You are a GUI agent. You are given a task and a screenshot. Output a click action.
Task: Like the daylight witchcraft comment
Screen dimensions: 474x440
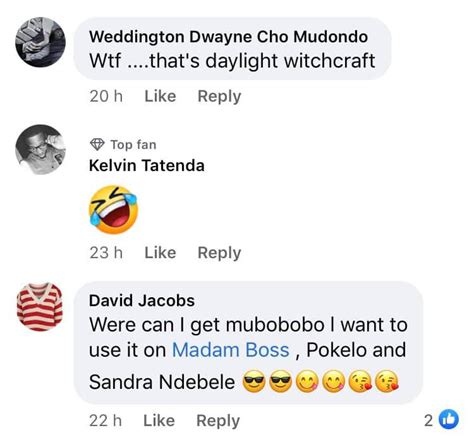click(x=160, y=96)
